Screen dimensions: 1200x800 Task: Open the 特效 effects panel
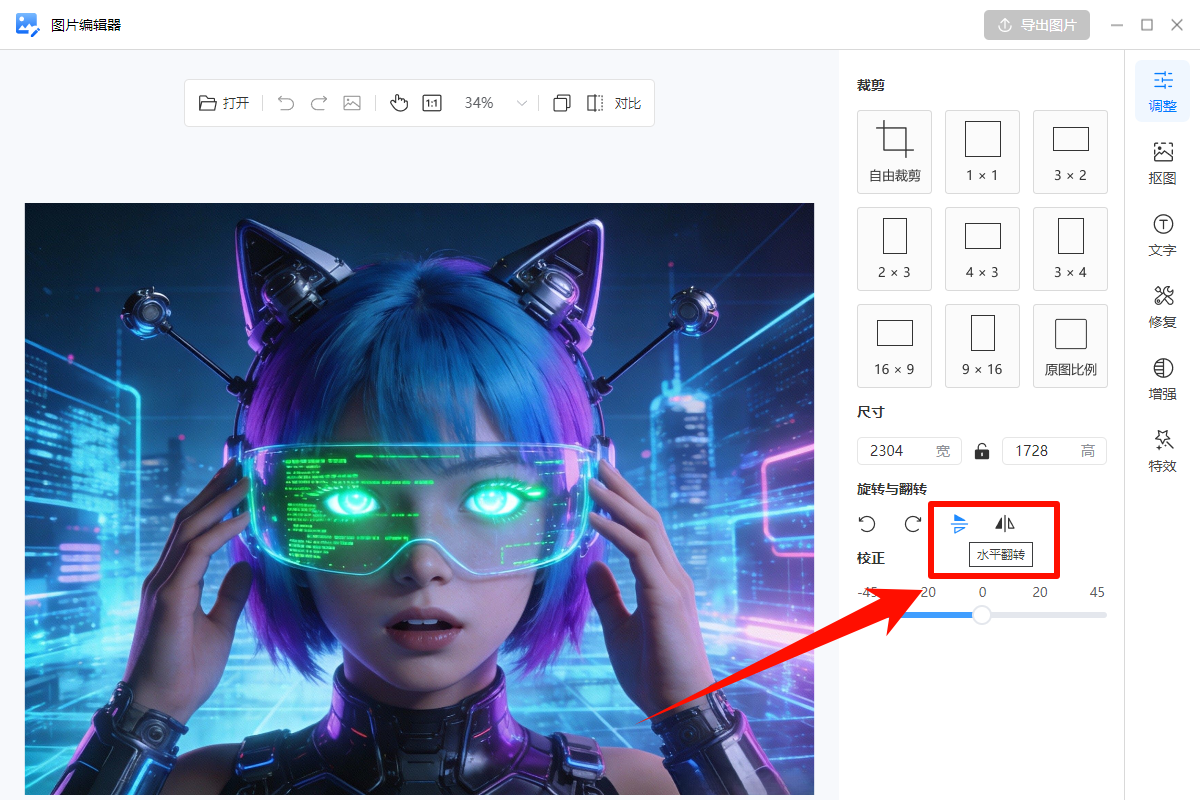(x=1162, y=451)
